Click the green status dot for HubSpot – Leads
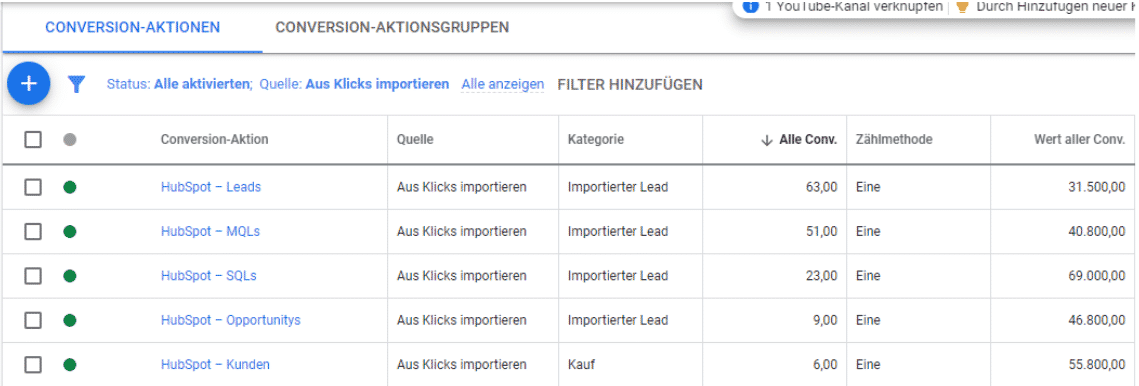1139x386 pixels. (x=70, y=187)
